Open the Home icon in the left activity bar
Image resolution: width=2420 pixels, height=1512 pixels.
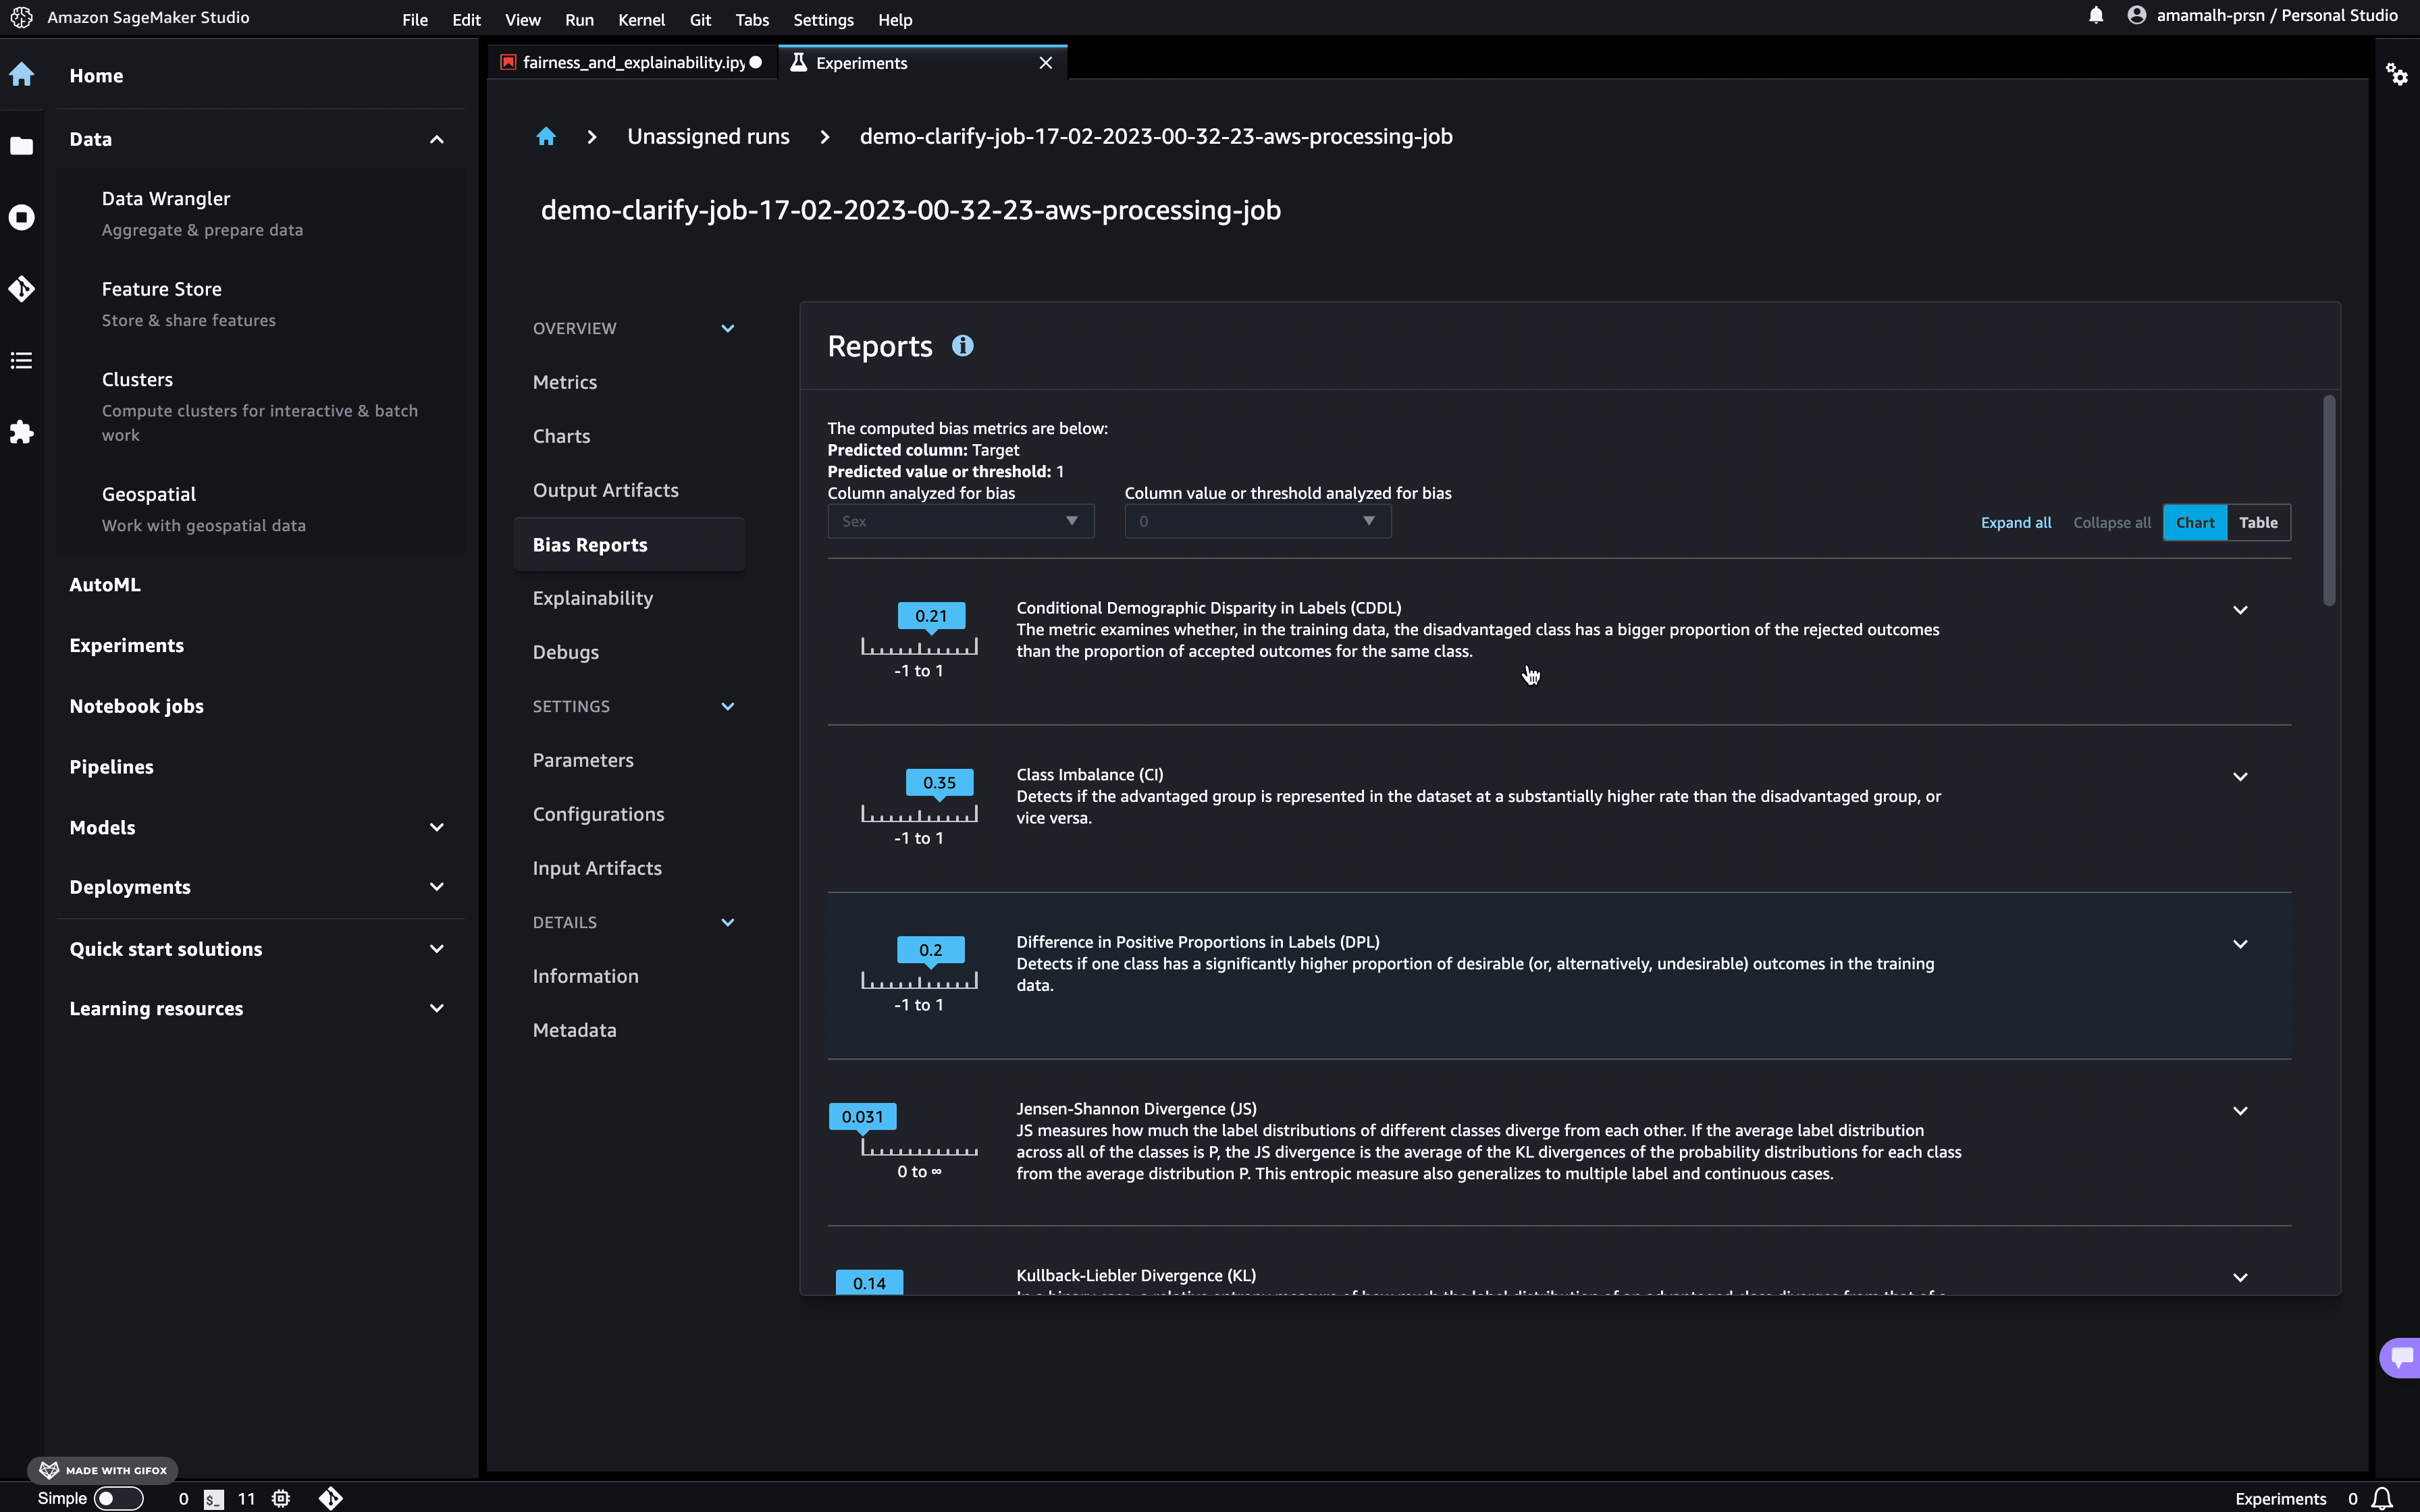point(22,75)
